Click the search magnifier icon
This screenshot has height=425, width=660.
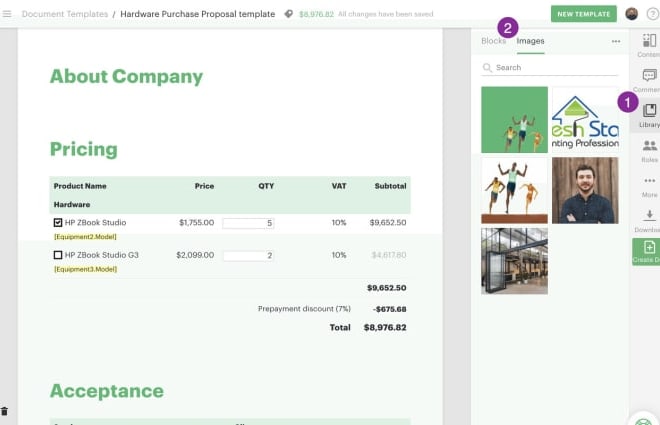click(487, 67)
